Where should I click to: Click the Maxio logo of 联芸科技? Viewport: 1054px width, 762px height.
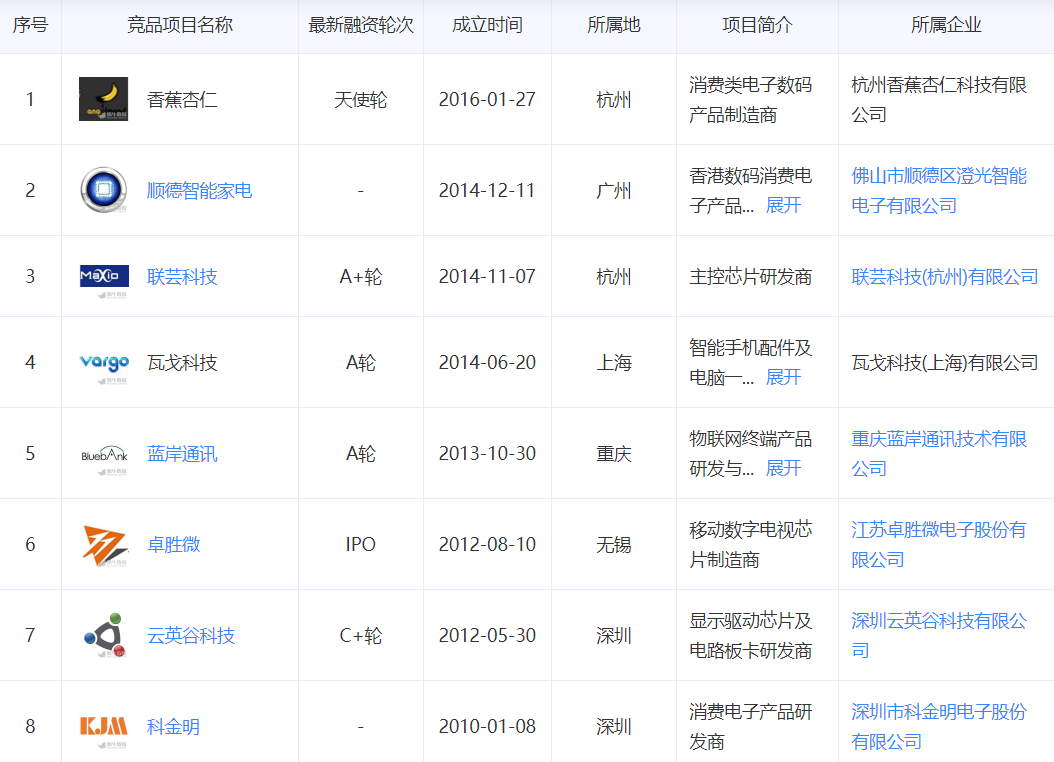coord(104,276)
